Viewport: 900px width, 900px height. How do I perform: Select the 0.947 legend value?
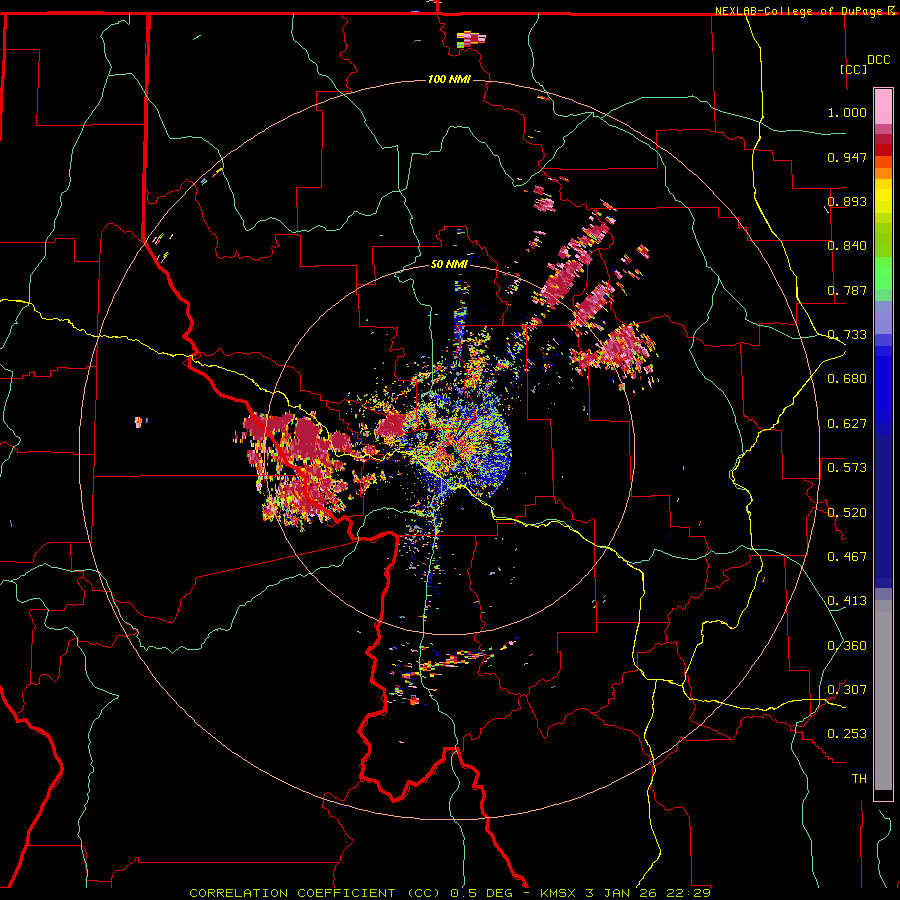(x=847, y=157)
